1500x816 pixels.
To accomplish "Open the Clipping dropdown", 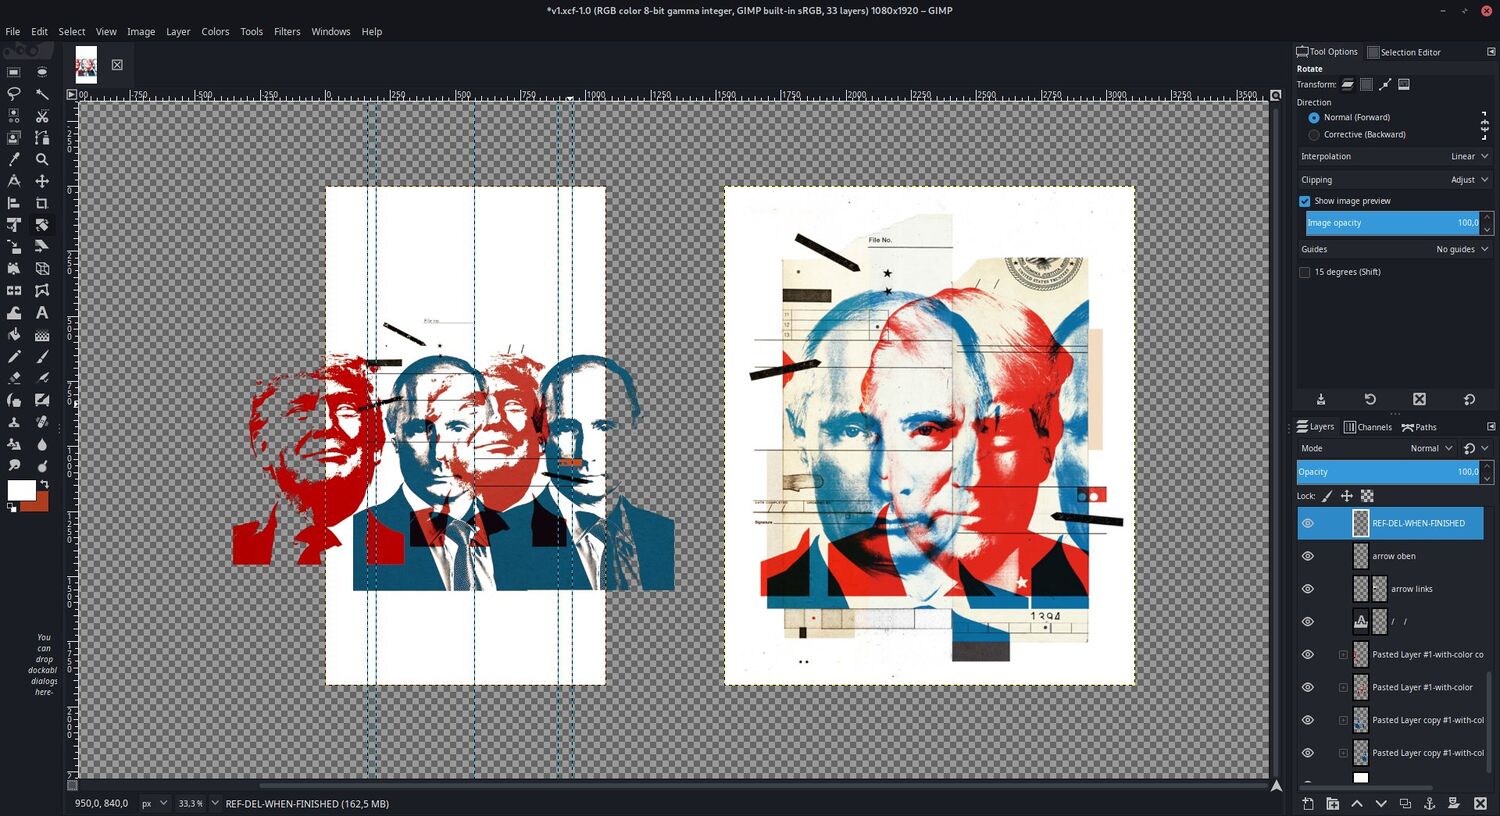I will pyautogui.click(x=1394, y=180).
